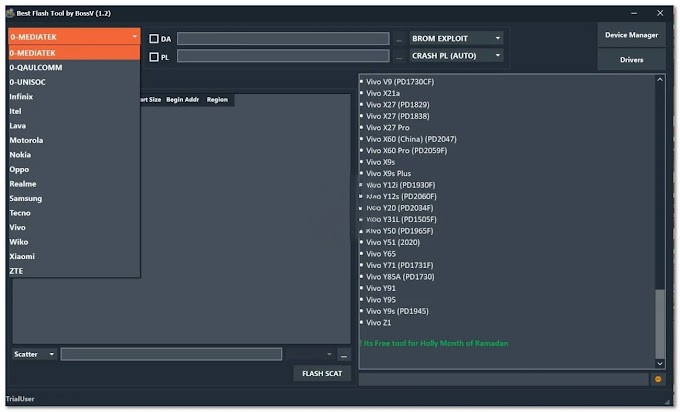Screen dimensions: 680x412
Task: Click the TrialUser status bar text
Action: pos(20,399)
